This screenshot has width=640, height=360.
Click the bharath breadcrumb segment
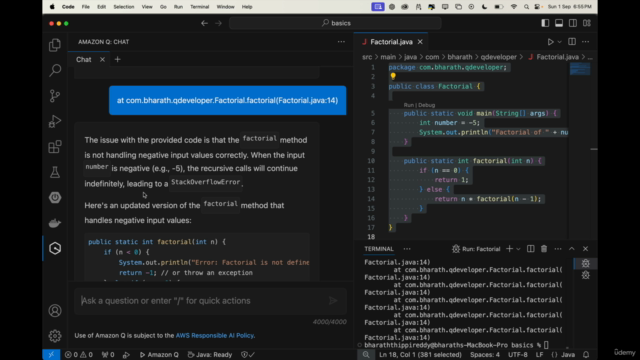pos(460,57)
